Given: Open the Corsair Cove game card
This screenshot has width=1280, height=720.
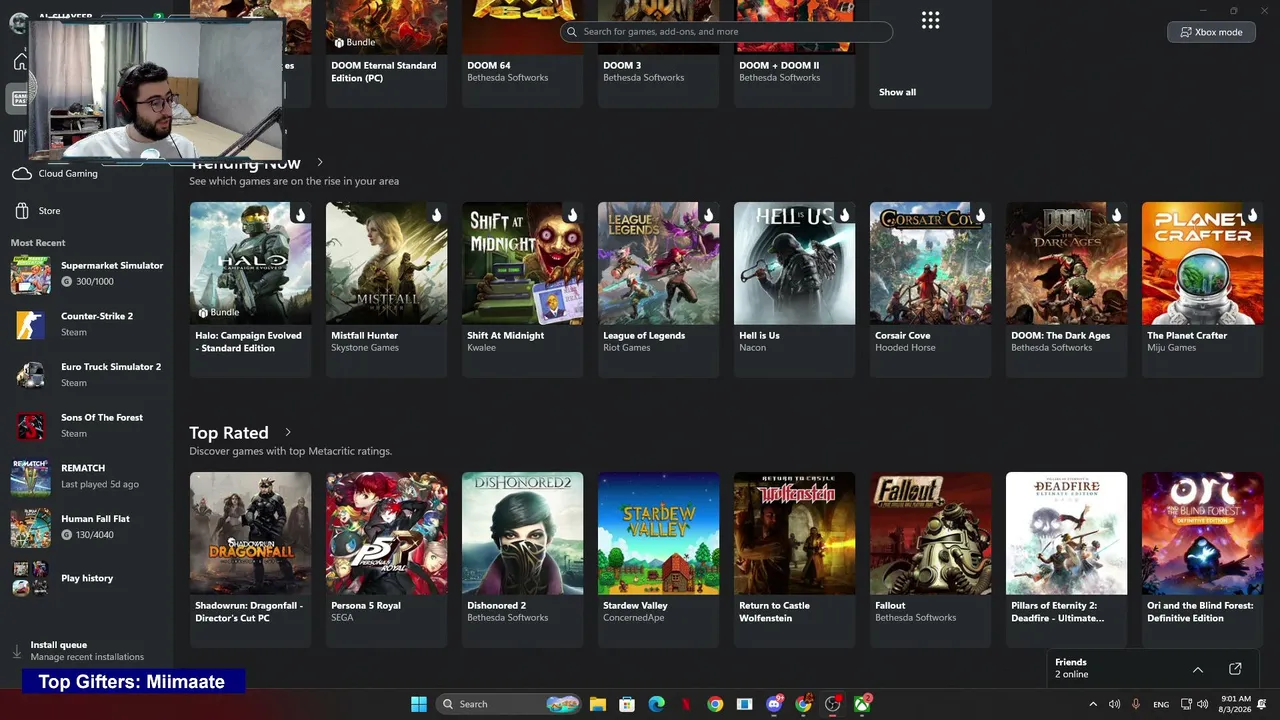Looking at the screenshot, I should [930, 290].
